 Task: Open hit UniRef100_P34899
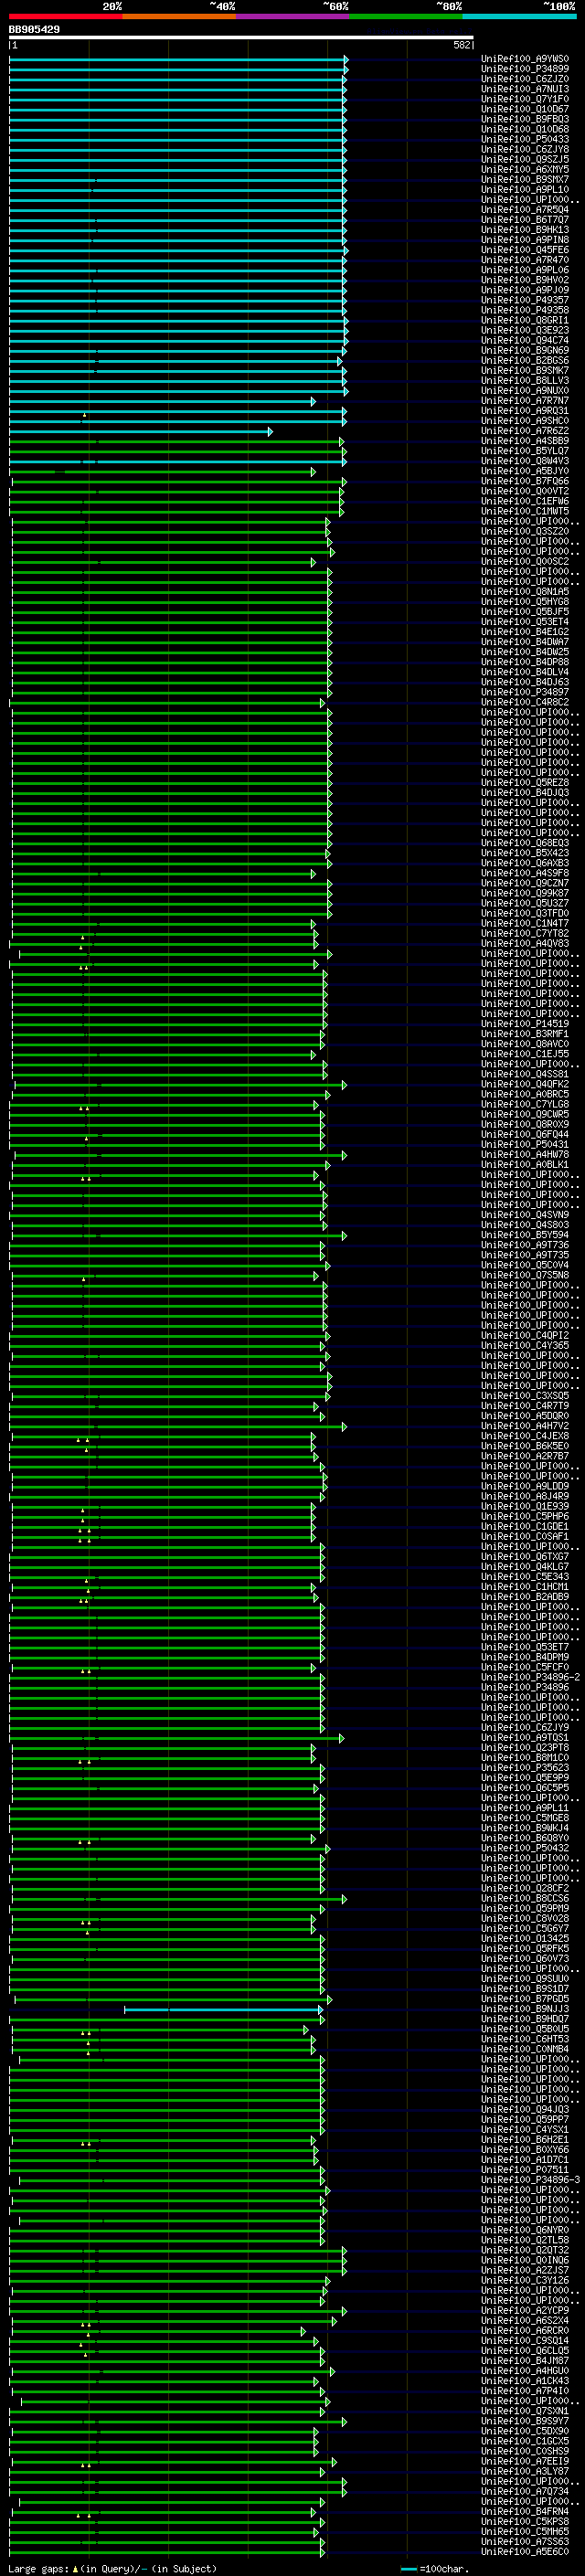click(525, 69)
